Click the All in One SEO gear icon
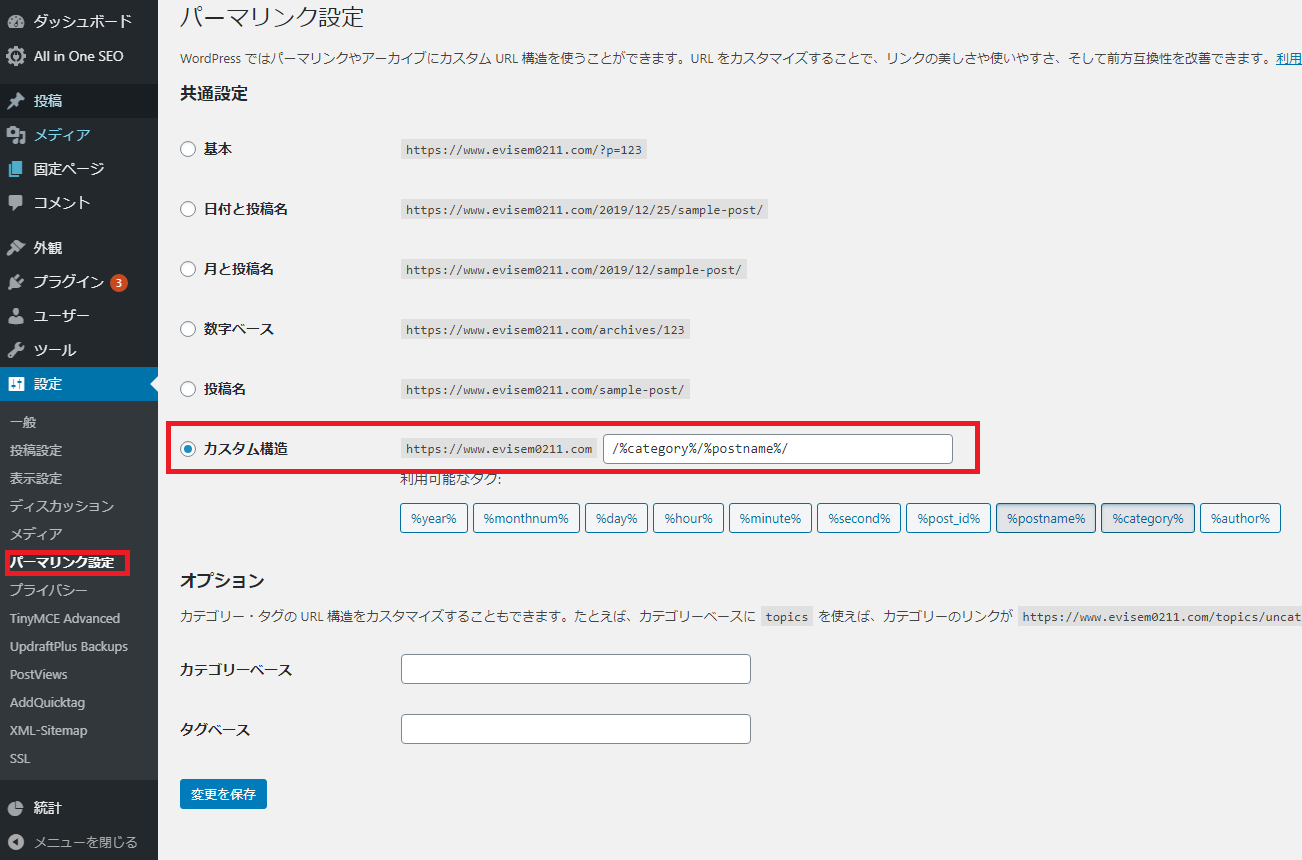 16,56
